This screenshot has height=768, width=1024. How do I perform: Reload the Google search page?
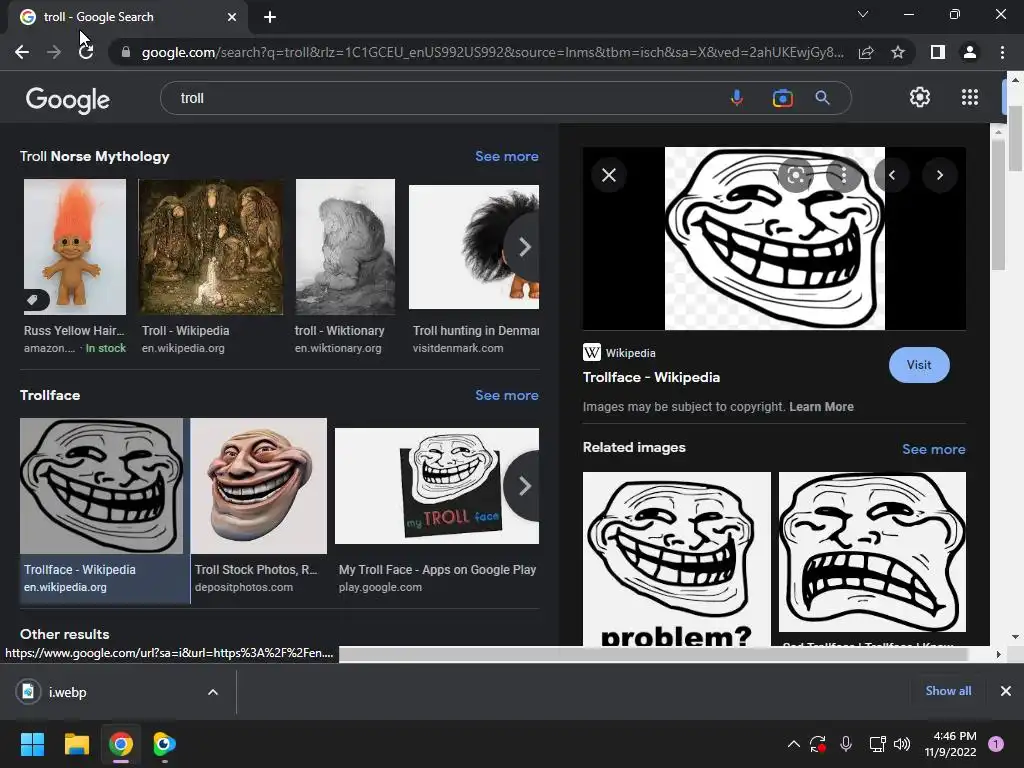click(x=86, y=52)
